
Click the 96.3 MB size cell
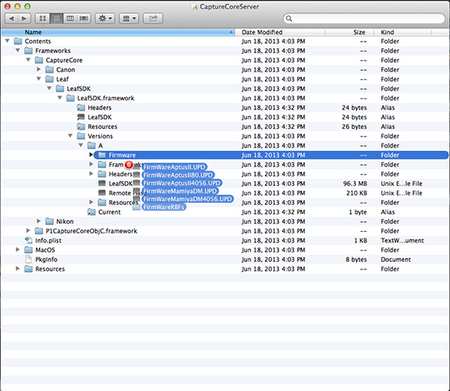[355, 184]
